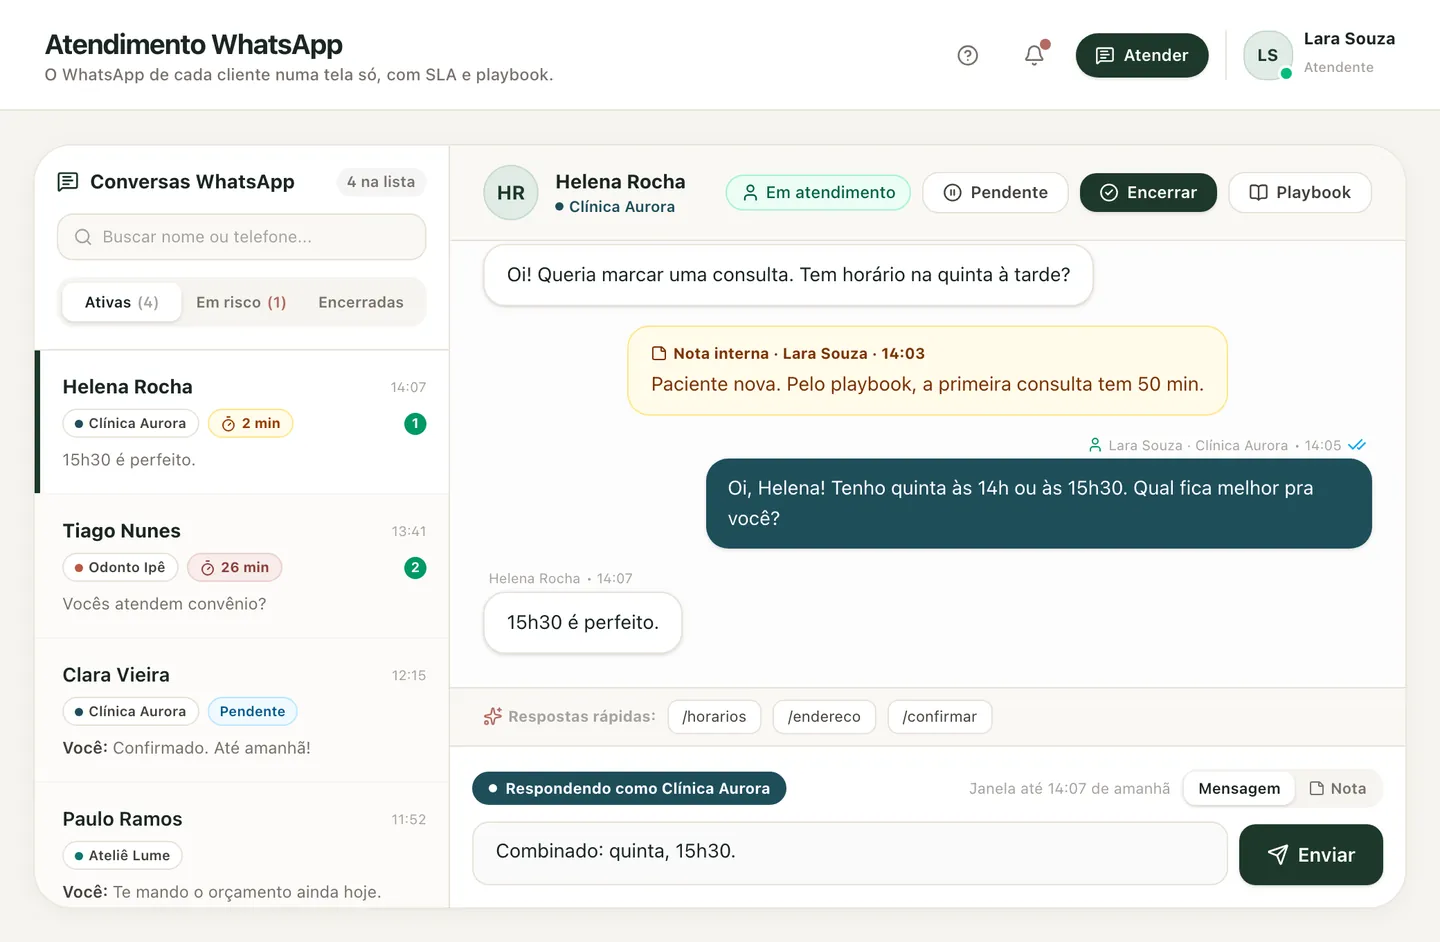Click the magnifier icon in search box
The height and width of the screenshot is (942, 1440).
(83, 237)
